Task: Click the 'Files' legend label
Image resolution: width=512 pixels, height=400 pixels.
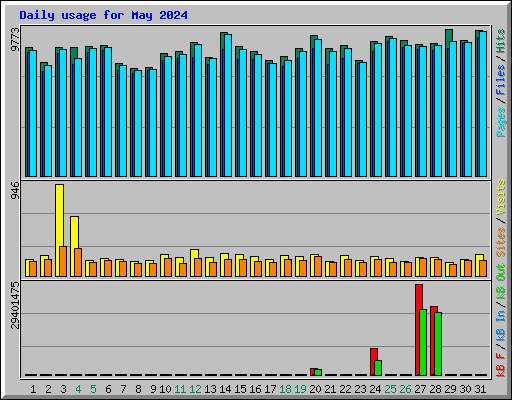Action: tap(501, 80)
